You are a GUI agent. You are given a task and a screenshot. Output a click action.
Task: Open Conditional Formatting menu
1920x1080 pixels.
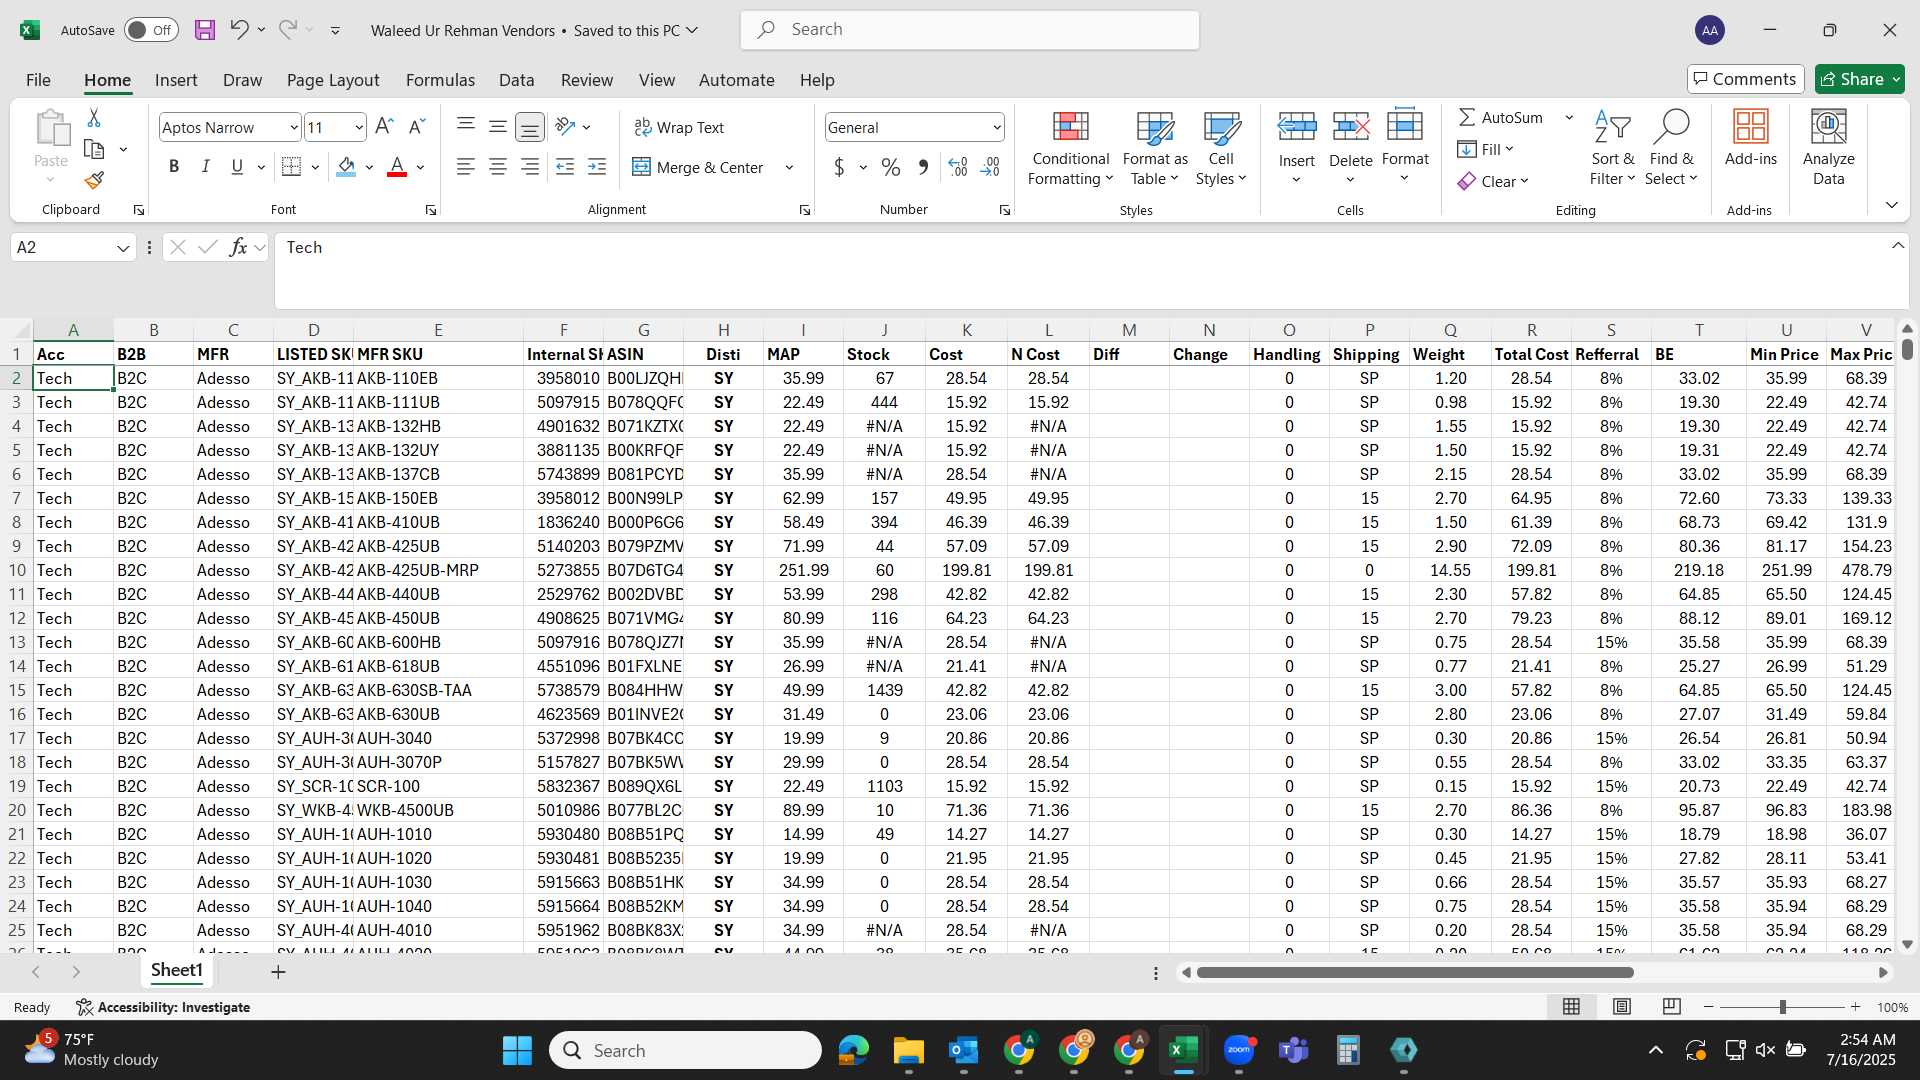coord(1070,149)
